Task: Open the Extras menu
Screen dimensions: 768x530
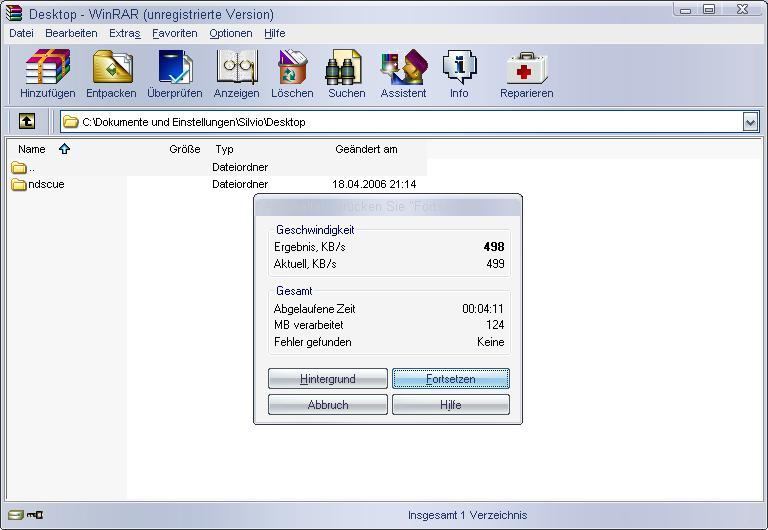Action: [x=125, y=33]
